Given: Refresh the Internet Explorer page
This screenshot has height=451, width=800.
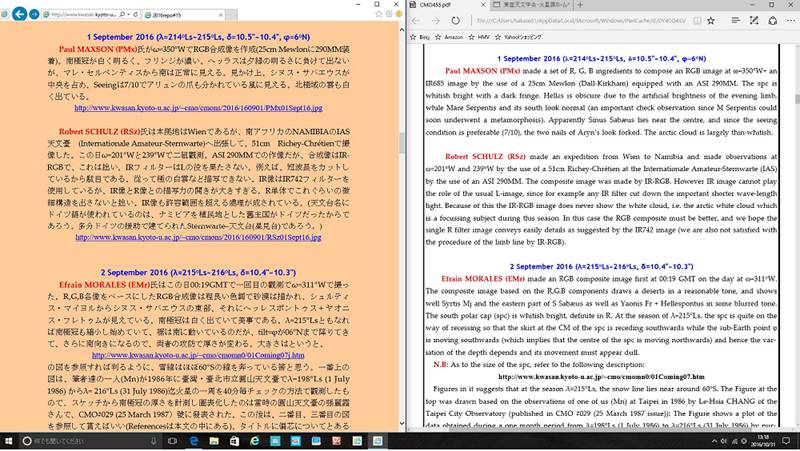Looking at the screenshot, I should (136, 14).
